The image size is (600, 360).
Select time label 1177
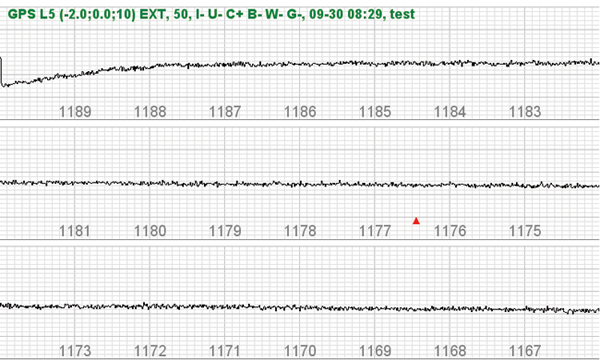[x=375, y=231]
